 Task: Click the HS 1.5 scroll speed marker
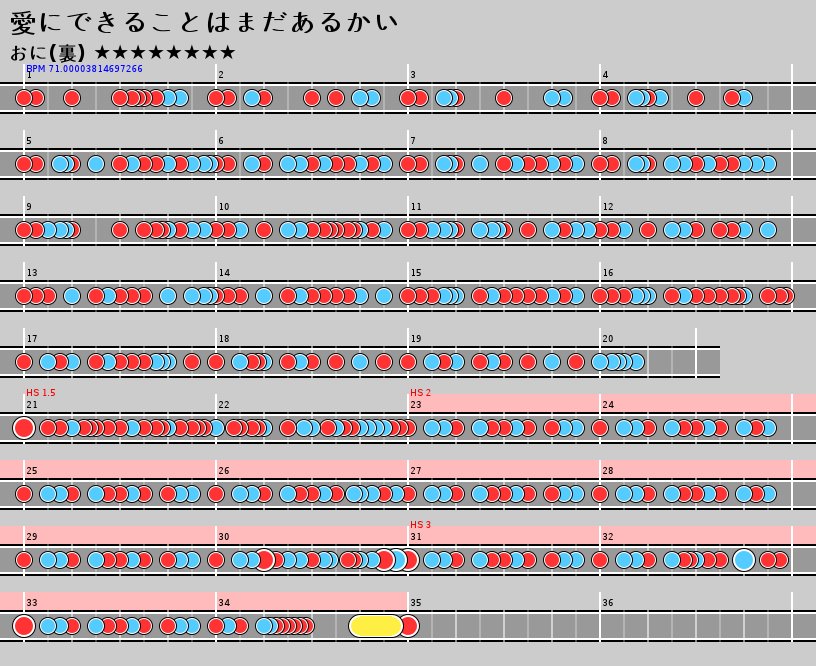point(41,393)
